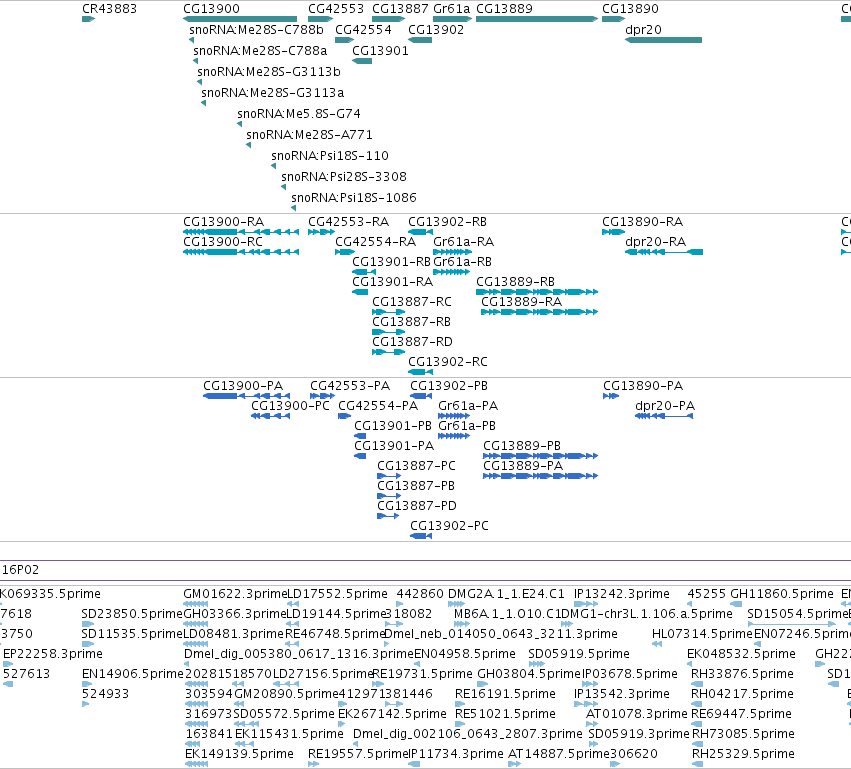The height and width of the screenshot is (769, 851).
Task: Open EST GH11860.5prime
Action: click(736, 603)
